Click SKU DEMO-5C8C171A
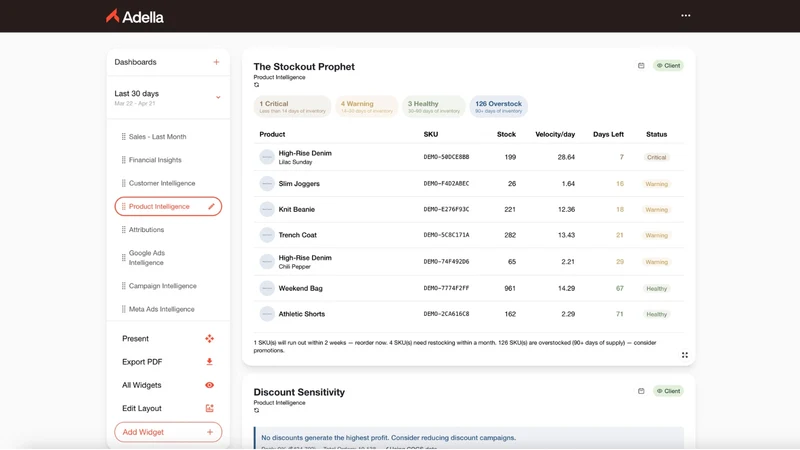Image resolution: width=800 pixels, height=450 pixels. pos(446,235)
